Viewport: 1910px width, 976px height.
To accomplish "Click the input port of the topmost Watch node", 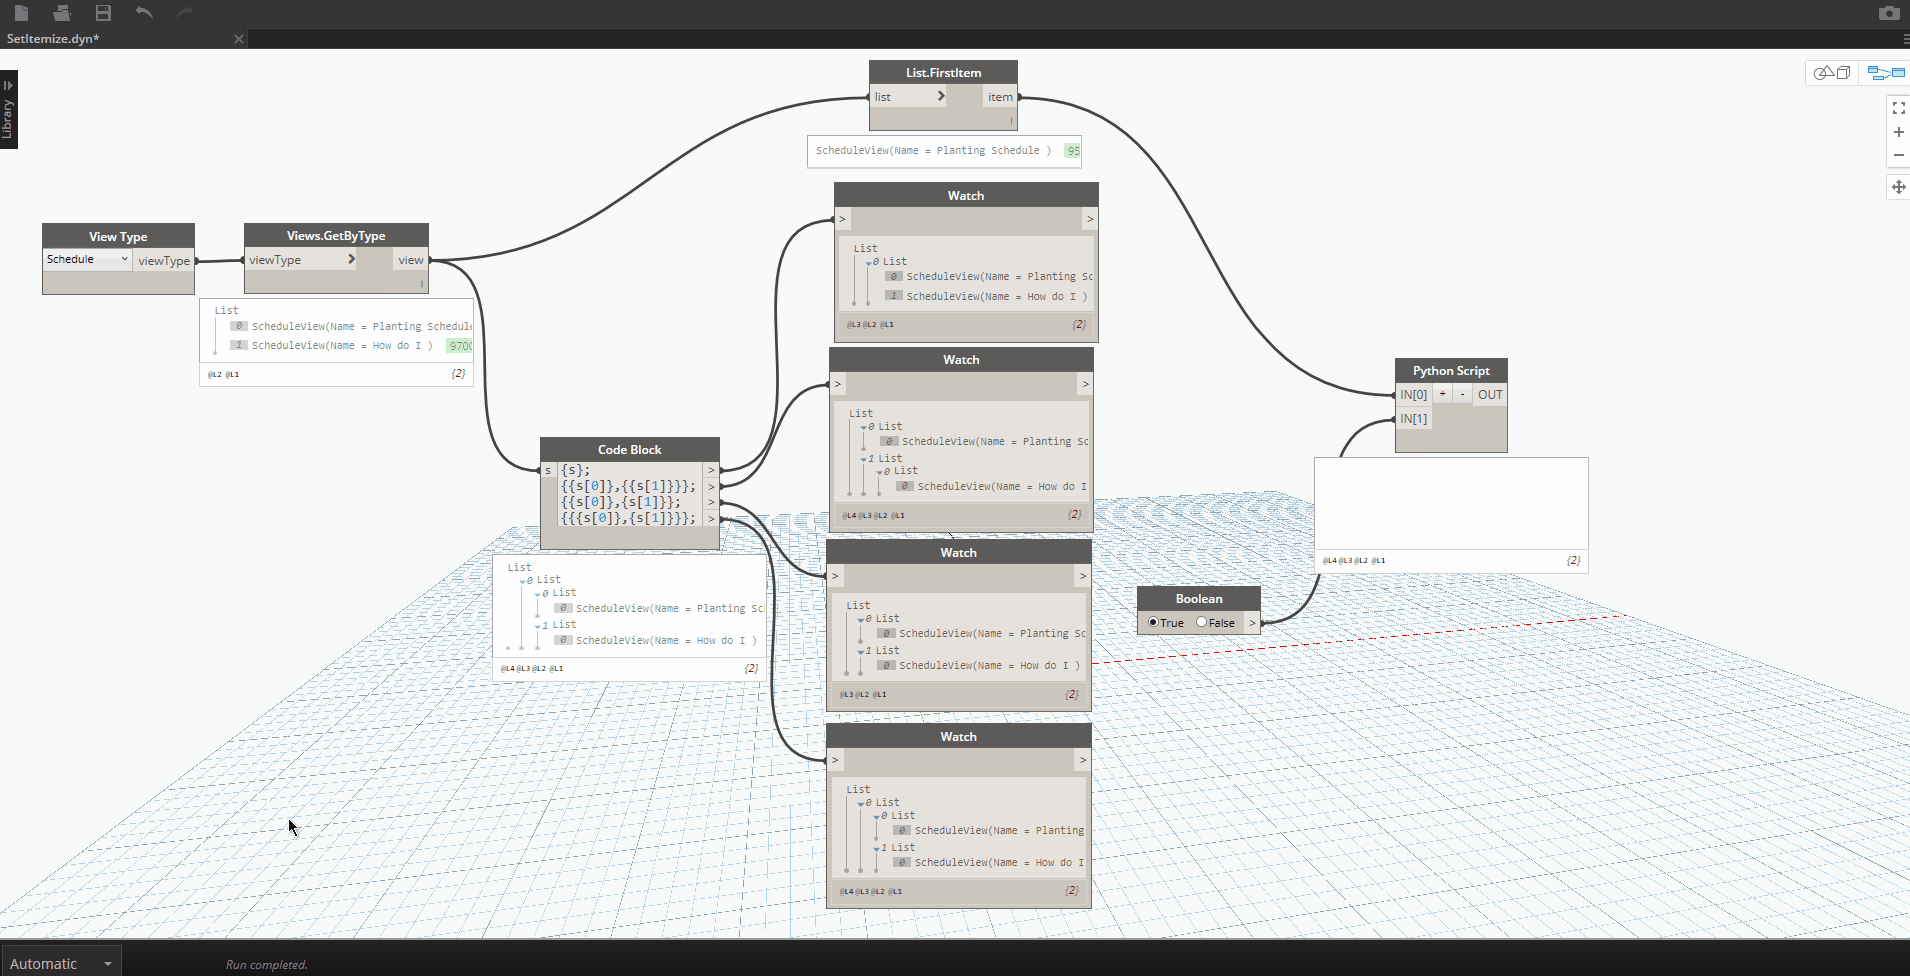I will coord(842,219).
